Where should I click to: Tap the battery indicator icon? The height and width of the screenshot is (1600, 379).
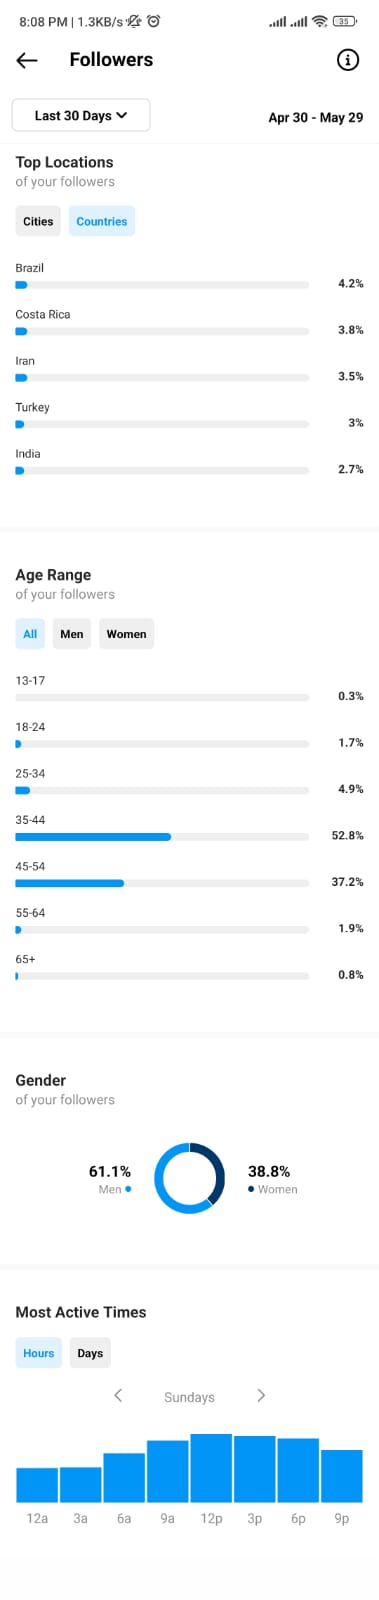[x=344, y=21]
